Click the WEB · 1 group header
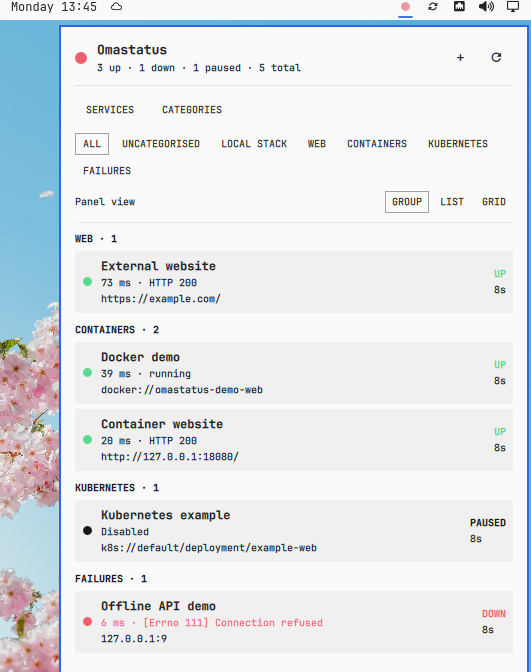 pos(96,239)
